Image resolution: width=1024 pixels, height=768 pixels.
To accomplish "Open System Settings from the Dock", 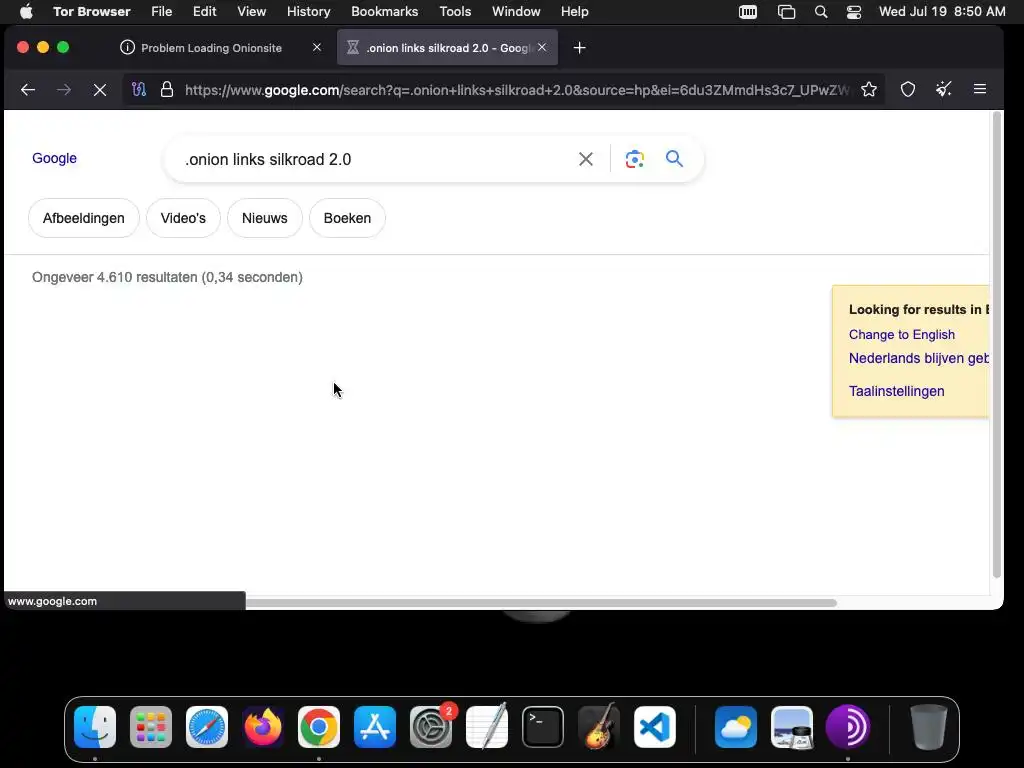I will [431, 727].
